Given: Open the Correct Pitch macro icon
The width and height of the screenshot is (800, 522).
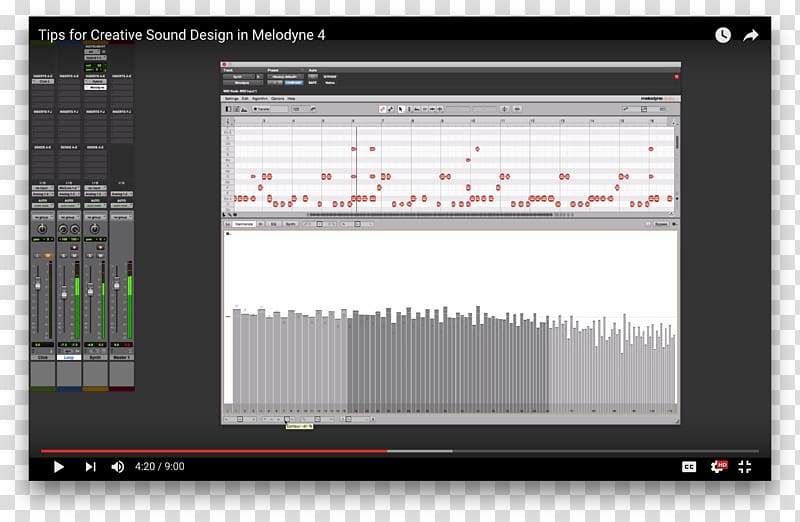Looking at the screenshot, I should (x=504, y=109).
